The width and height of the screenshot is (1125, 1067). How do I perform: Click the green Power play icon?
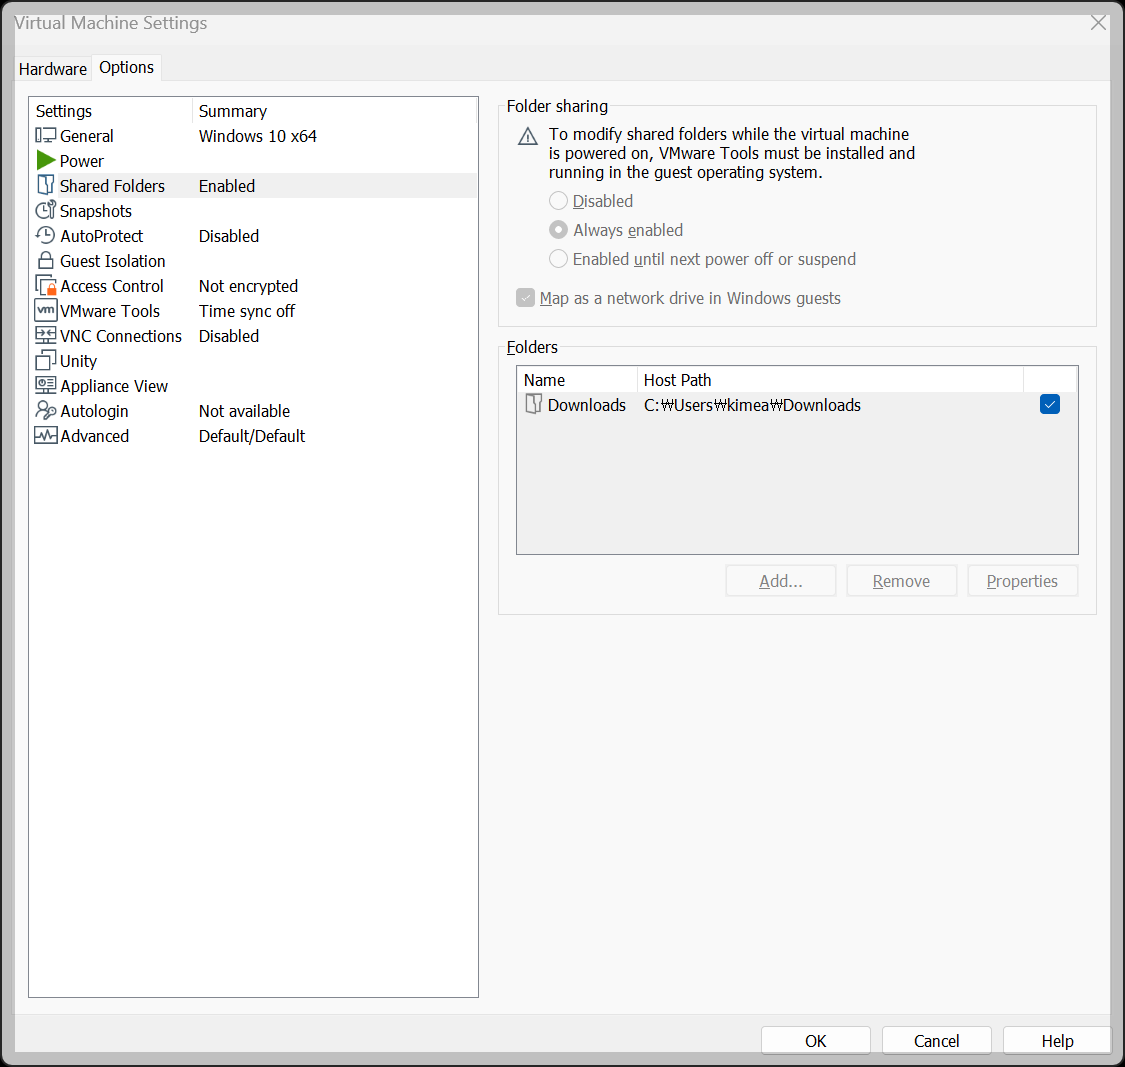click(x=45, y=160)
